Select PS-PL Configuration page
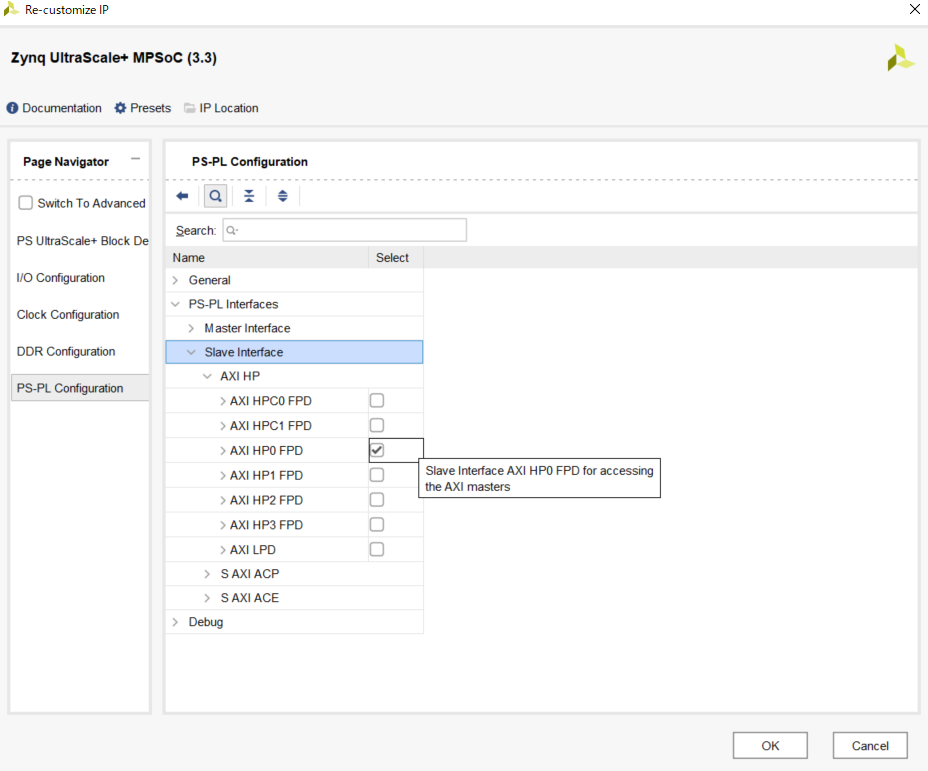 [x=80, y=388]
